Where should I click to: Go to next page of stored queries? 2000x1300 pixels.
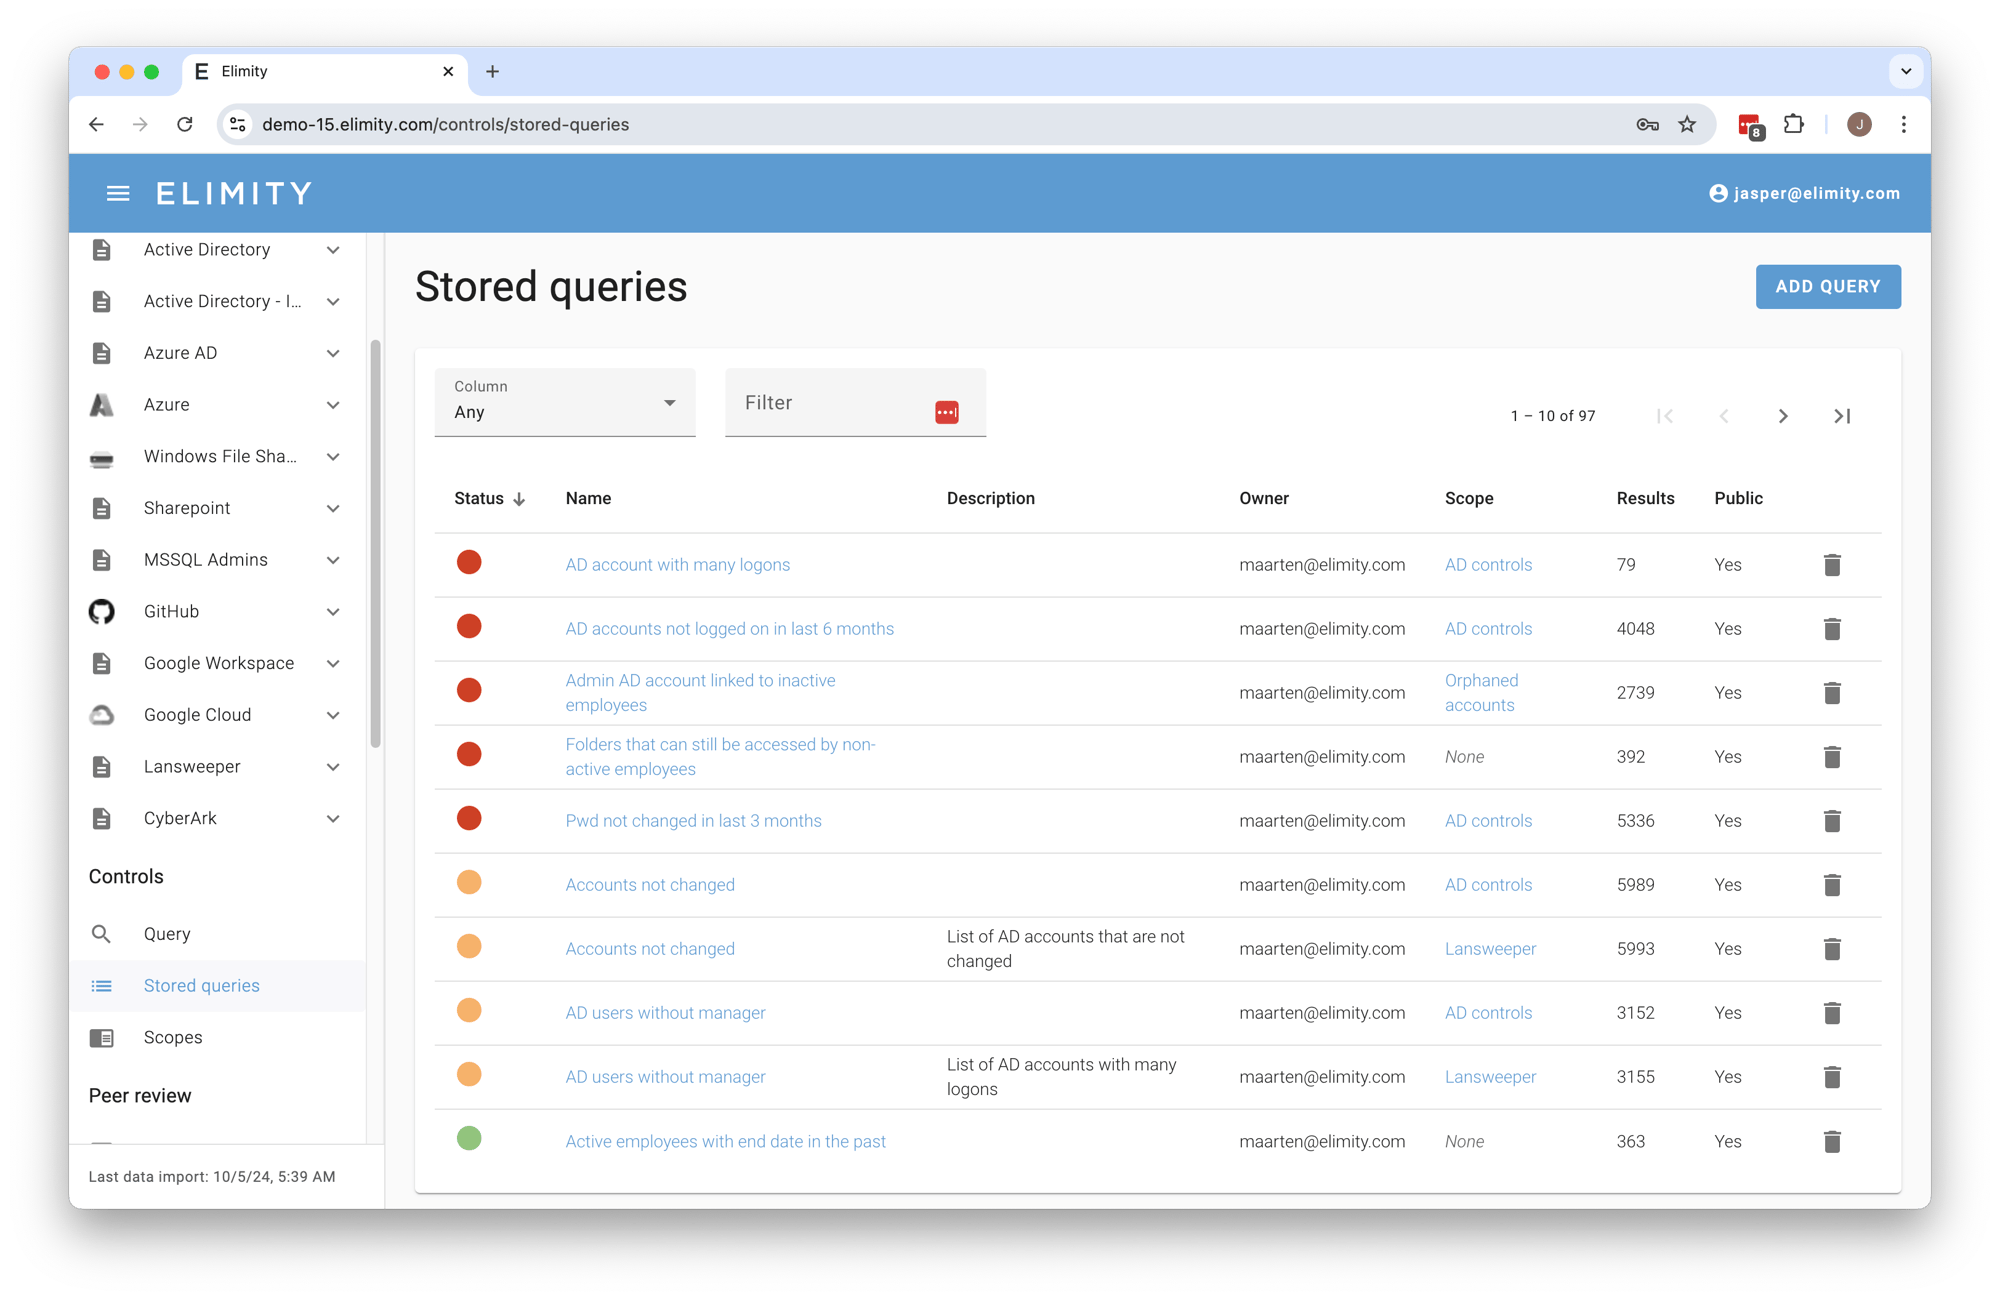[1783, 416]
